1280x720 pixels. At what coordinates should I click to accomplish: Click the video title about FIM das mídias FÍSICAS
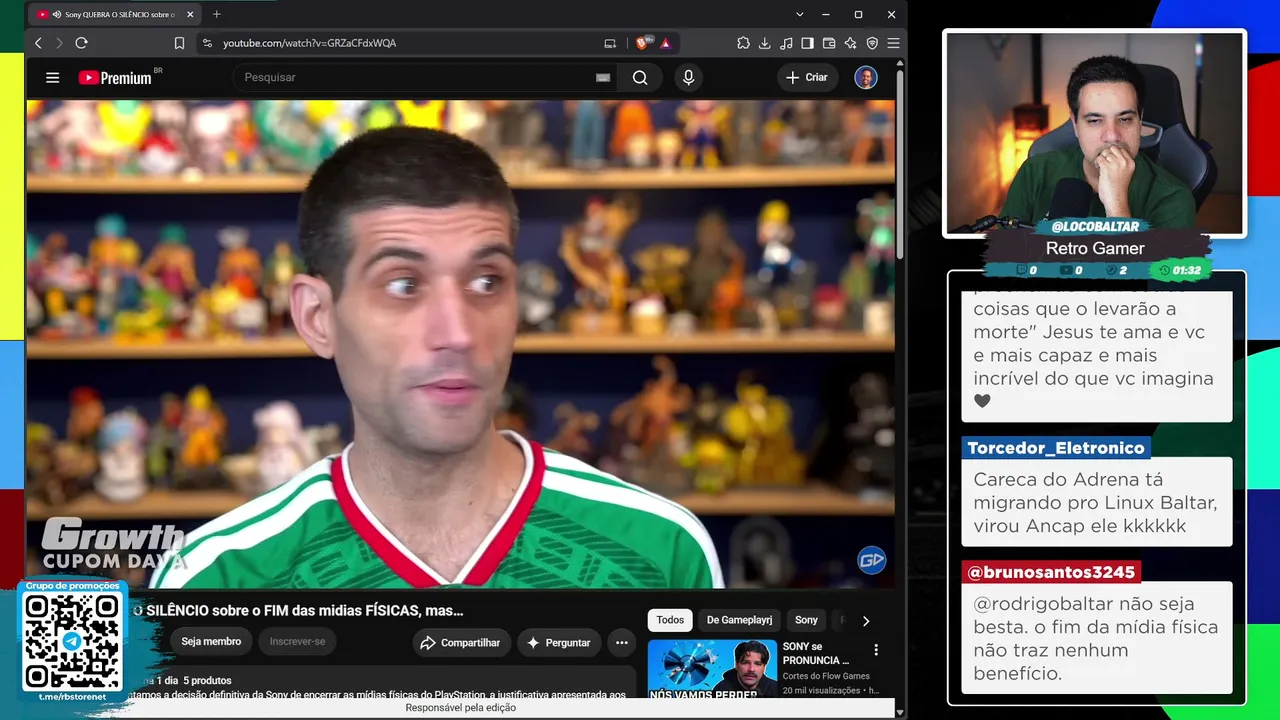tap(298, 610)
